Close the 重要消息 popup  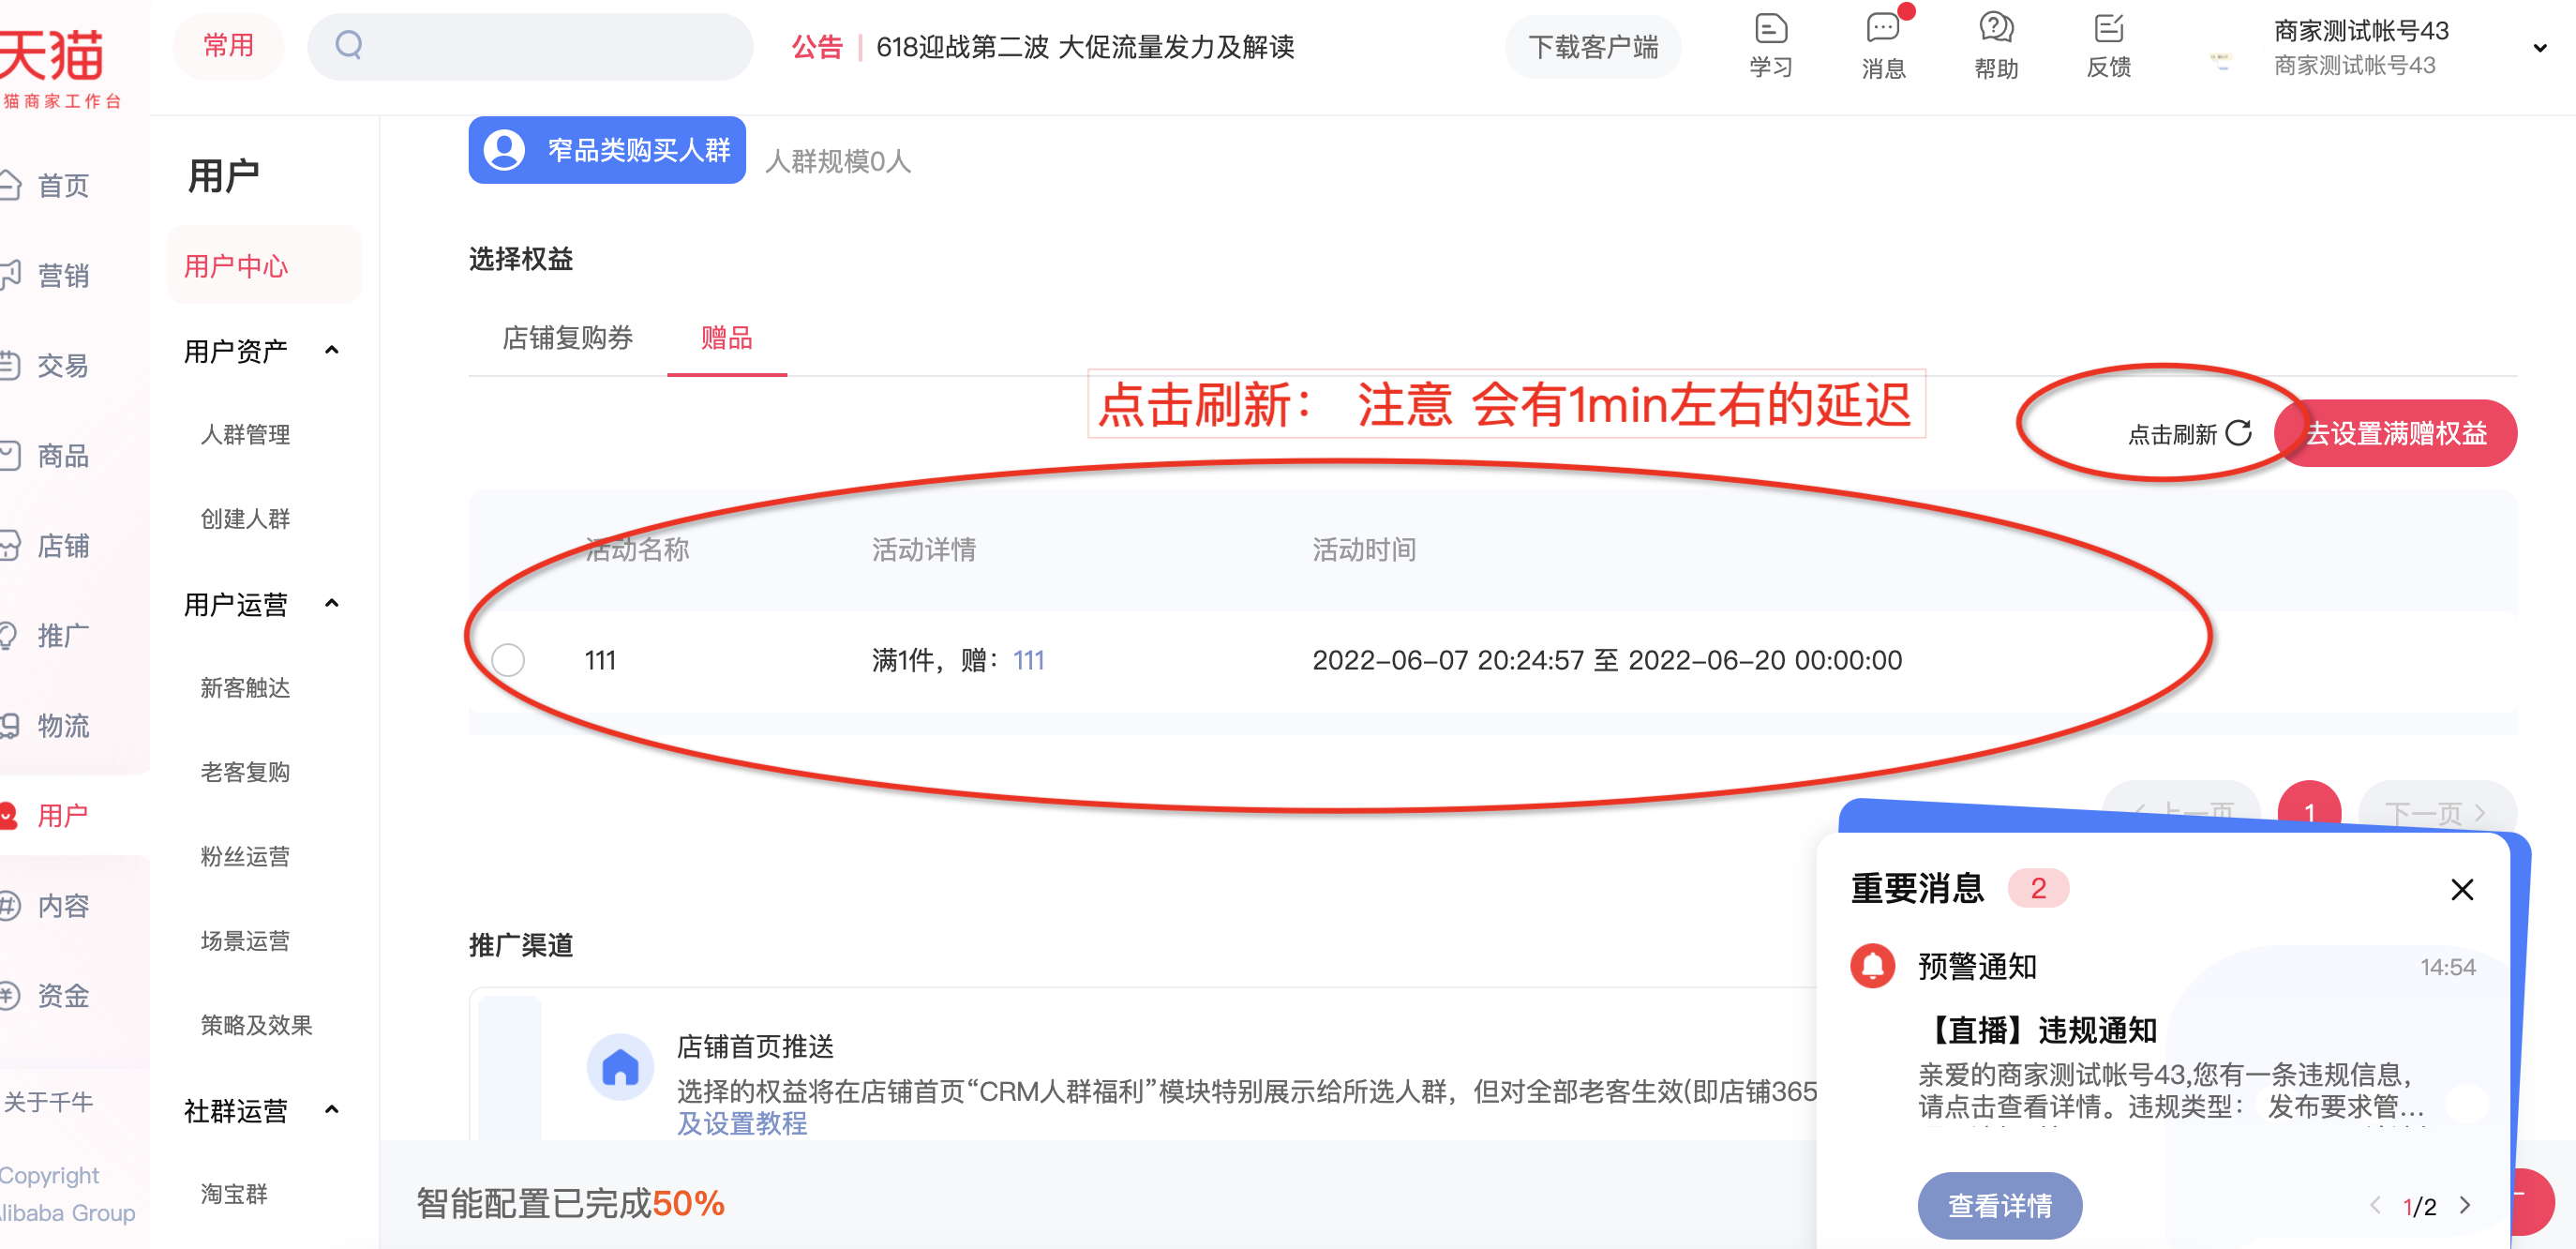tap(2462, 889)
